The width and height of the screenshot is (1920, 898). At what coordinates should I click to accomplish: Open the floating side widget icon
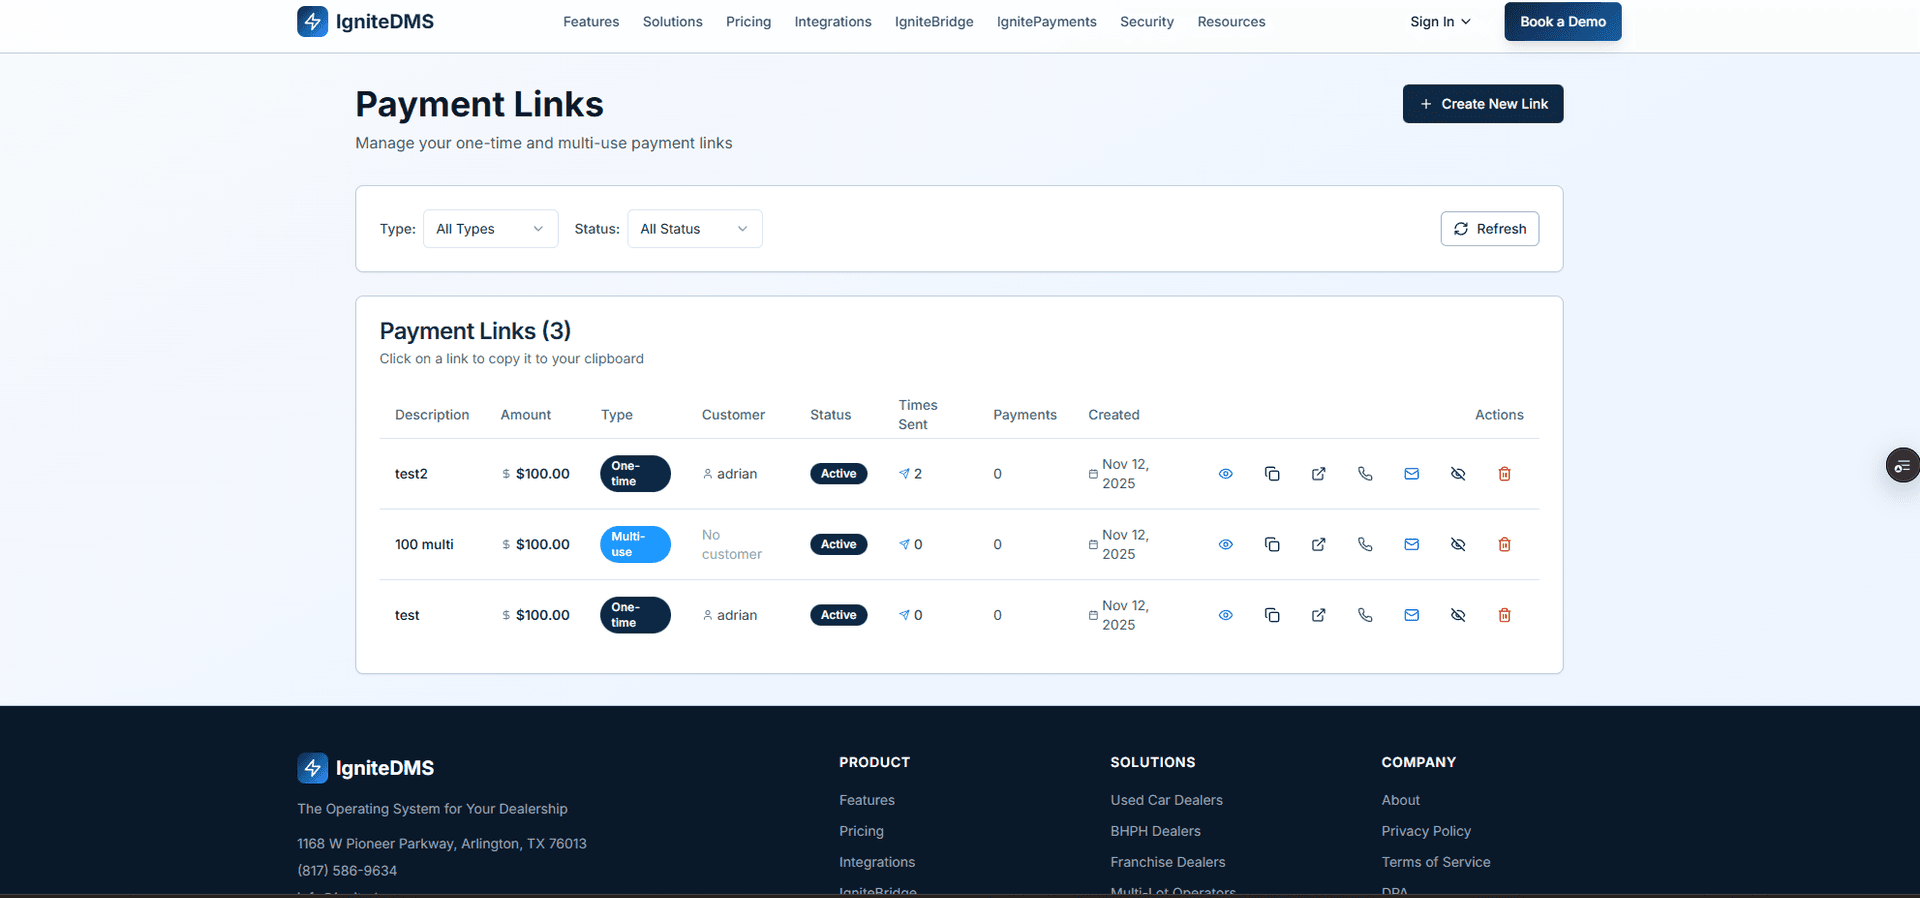(x=1902, y=465)
